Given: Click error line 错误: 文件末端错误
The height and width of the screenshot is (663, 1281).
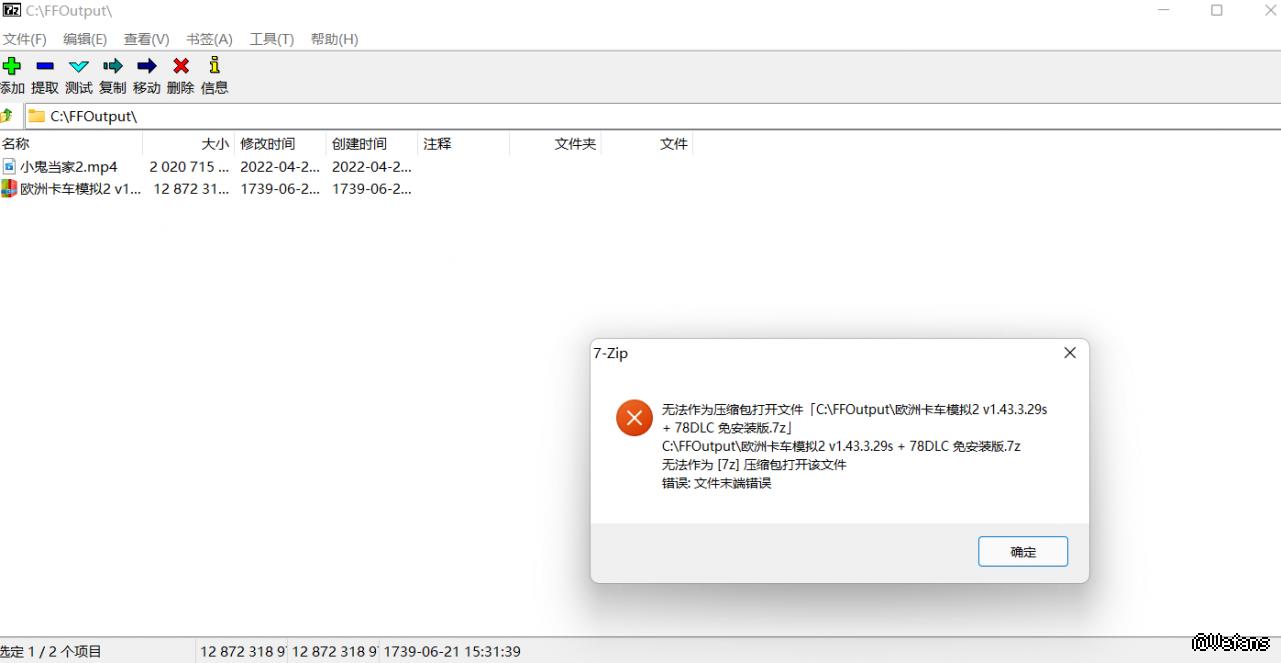Looking at the screenshot, I should coord(716,483).
